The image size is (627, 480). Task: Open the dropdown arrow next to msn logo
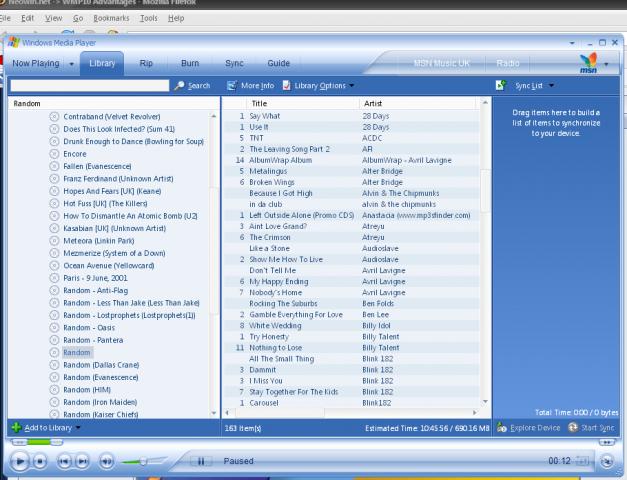[606, 64]
